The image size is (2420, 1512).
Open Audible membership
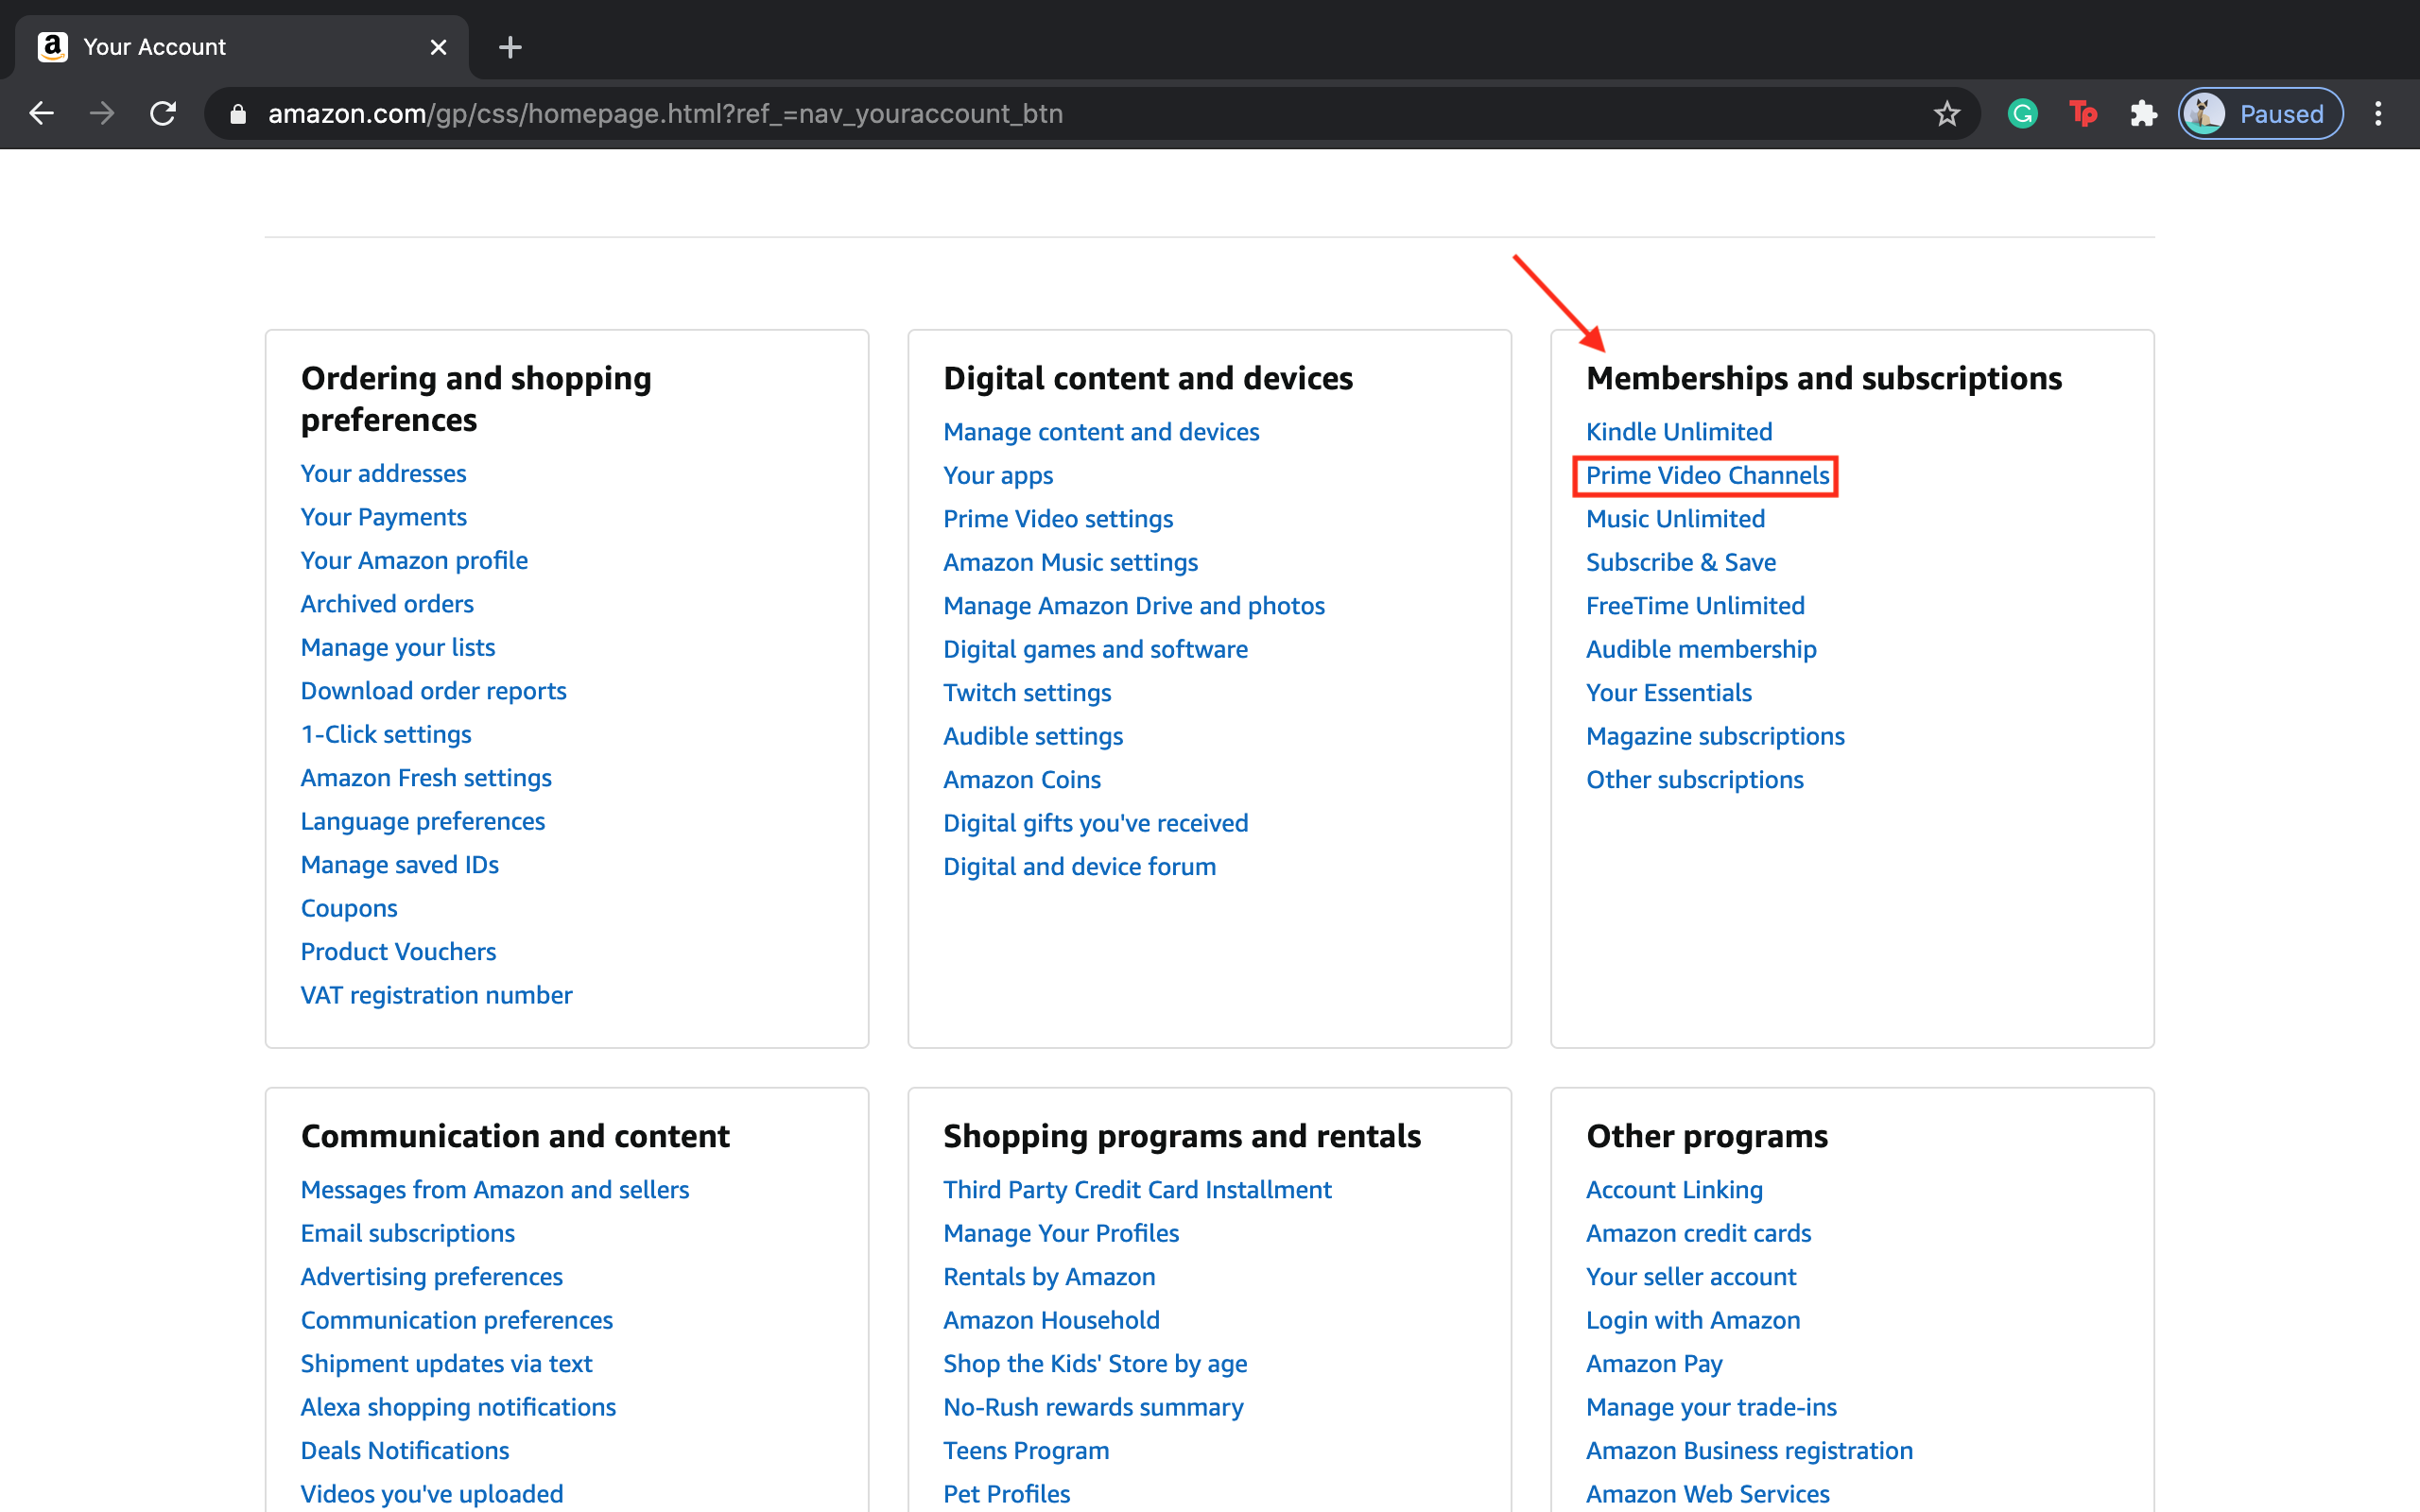(1701, 649)
